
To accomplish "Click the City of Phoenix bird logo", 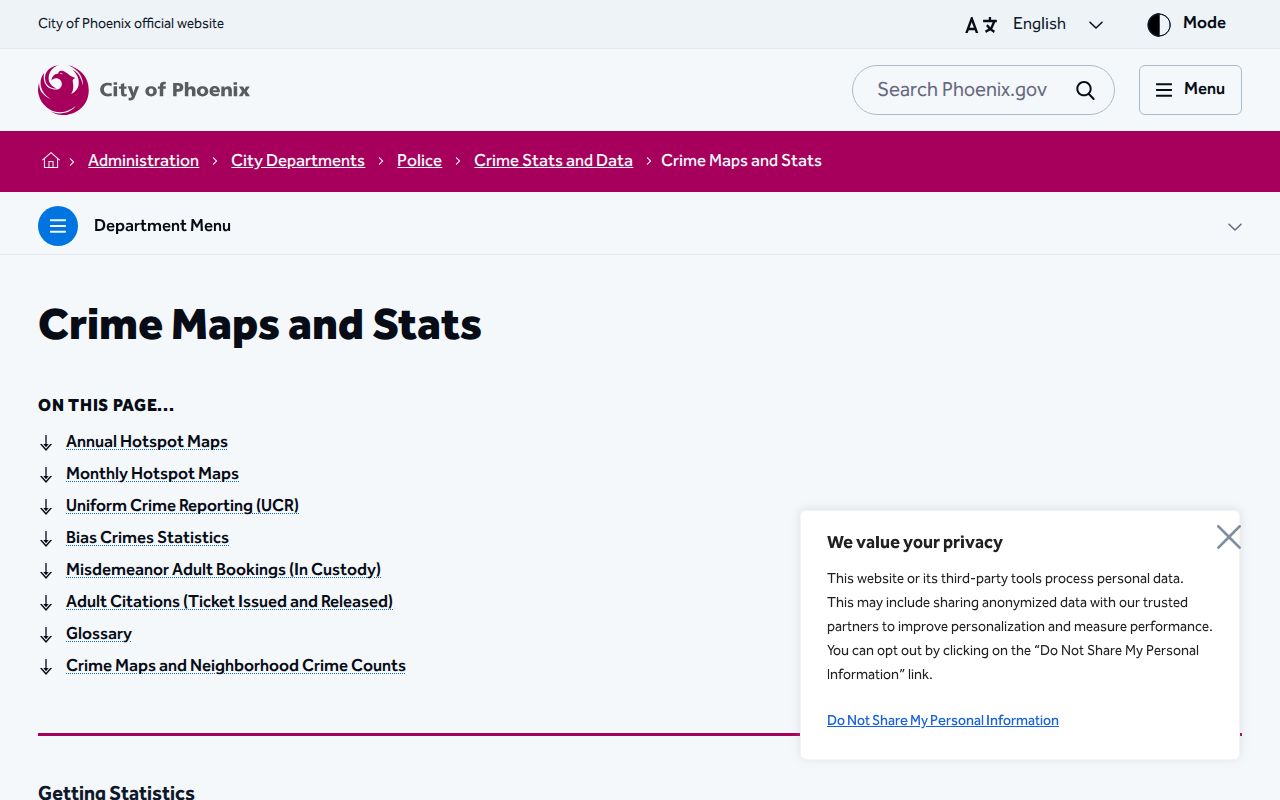I will pyautogui.click(x=63, y=90).
